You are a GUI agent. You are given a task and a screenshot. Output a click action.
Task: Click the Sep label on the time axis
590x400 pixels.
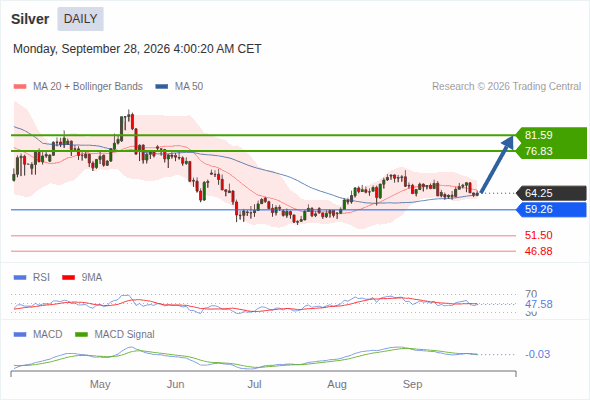pyautogui.click(x=412, y=384)
